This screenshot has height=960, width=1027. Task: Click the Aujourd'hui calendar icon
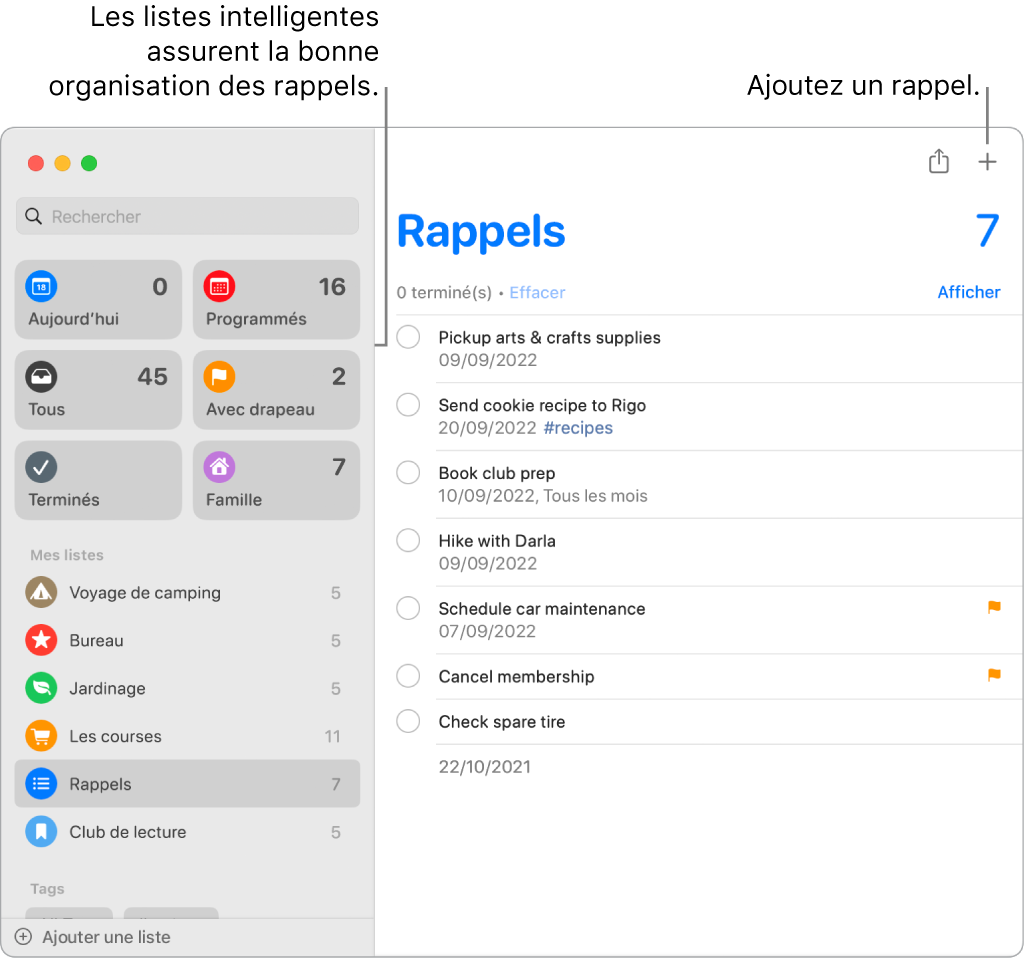41,287
